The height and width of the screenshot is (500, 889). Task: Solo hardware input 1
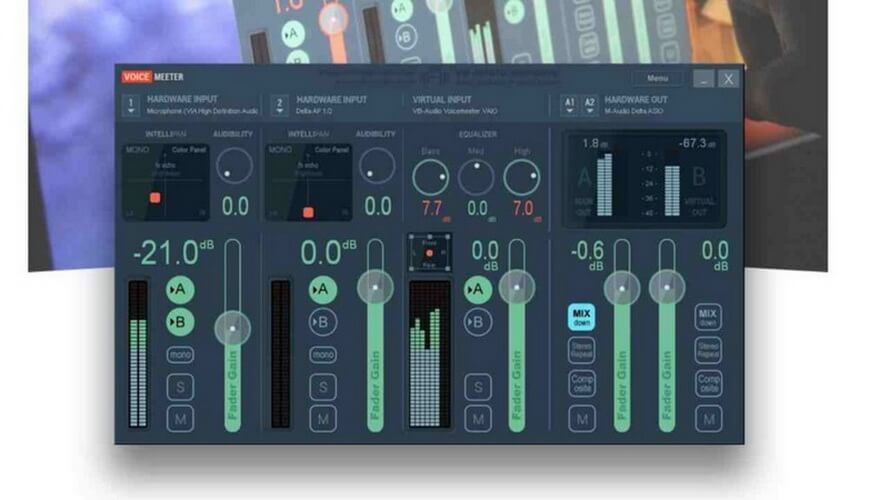pos(180,387)
